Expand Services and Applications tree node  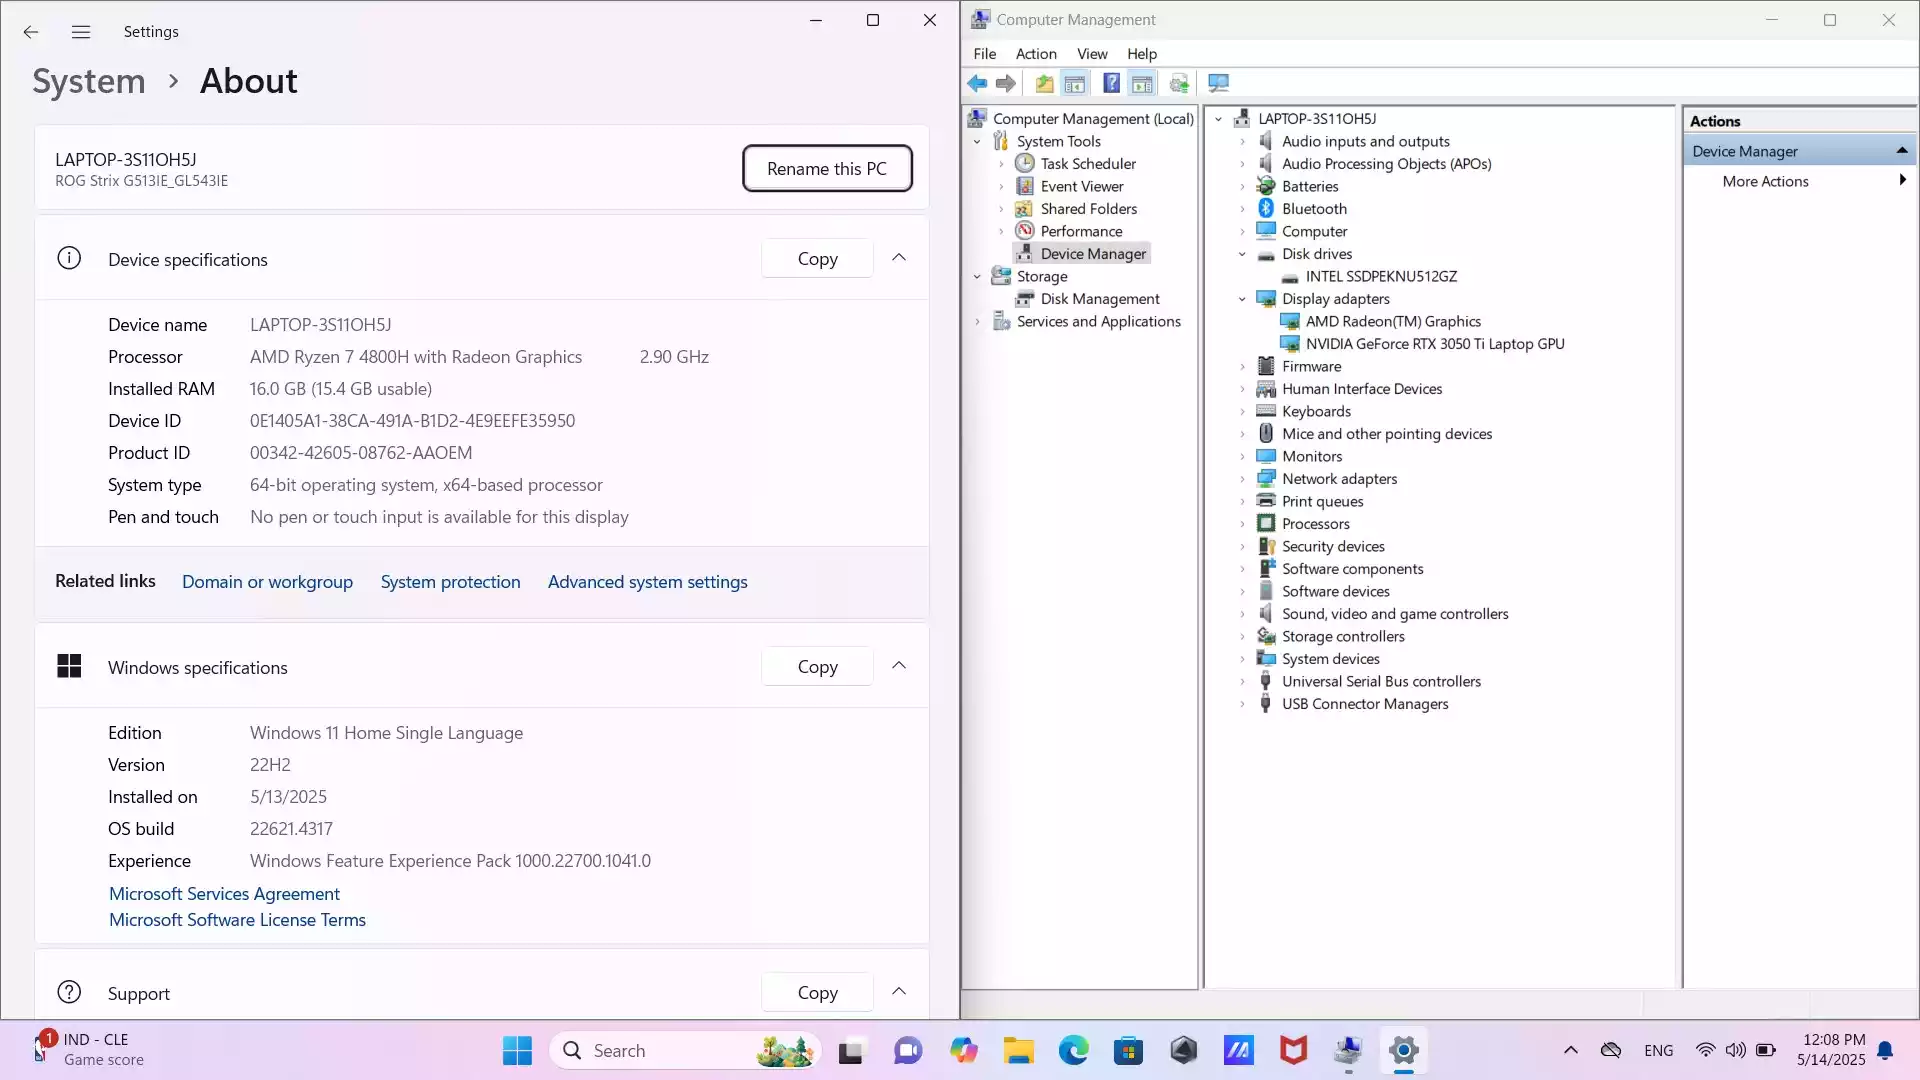coord(978,322)
